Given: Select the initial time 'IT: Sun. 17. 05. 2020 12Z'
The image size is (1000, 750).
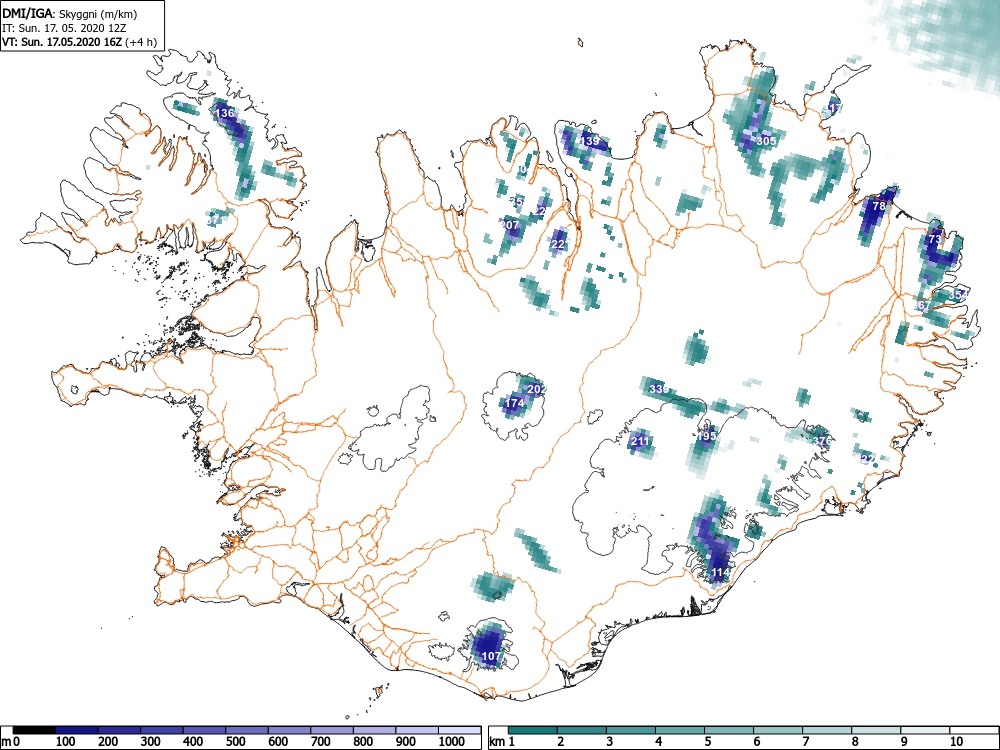Looking at the screenshot, I should click(x=62, y=28).
